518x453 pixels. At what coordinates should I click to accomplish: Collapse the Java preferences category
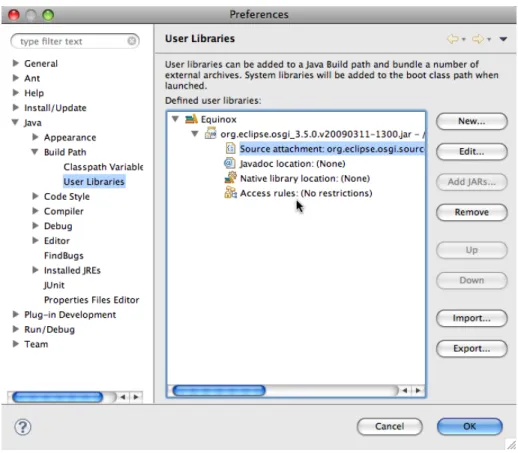coord(15,122)
